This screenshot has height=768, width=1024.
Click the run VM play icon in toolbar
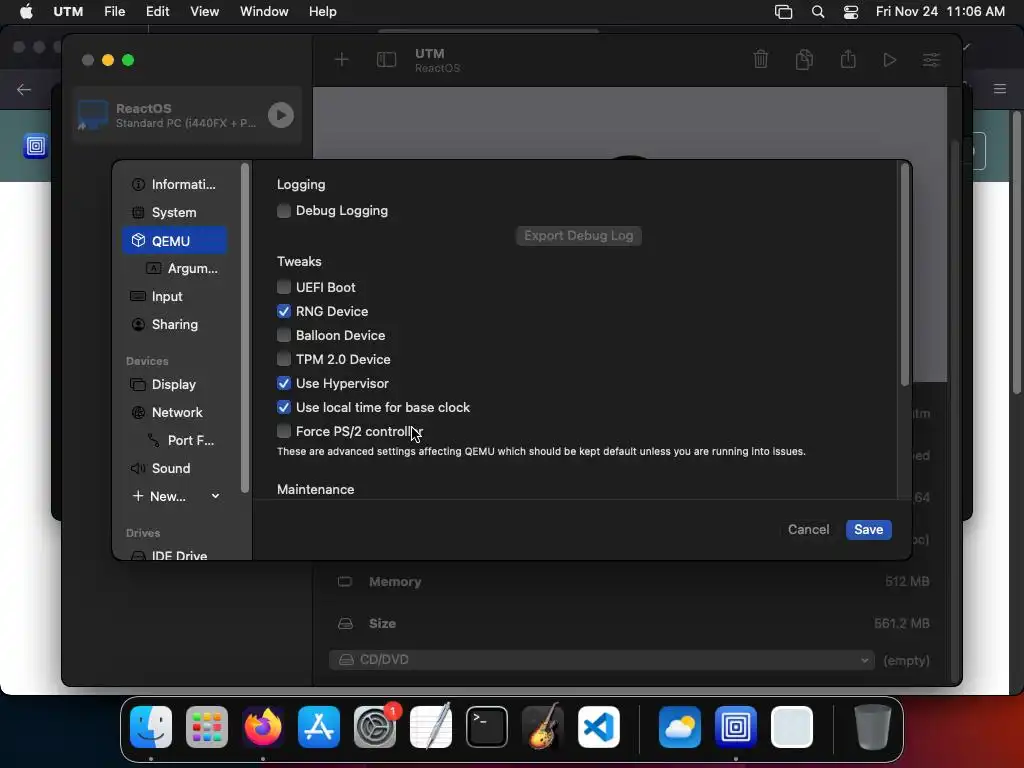pos(889,60)
